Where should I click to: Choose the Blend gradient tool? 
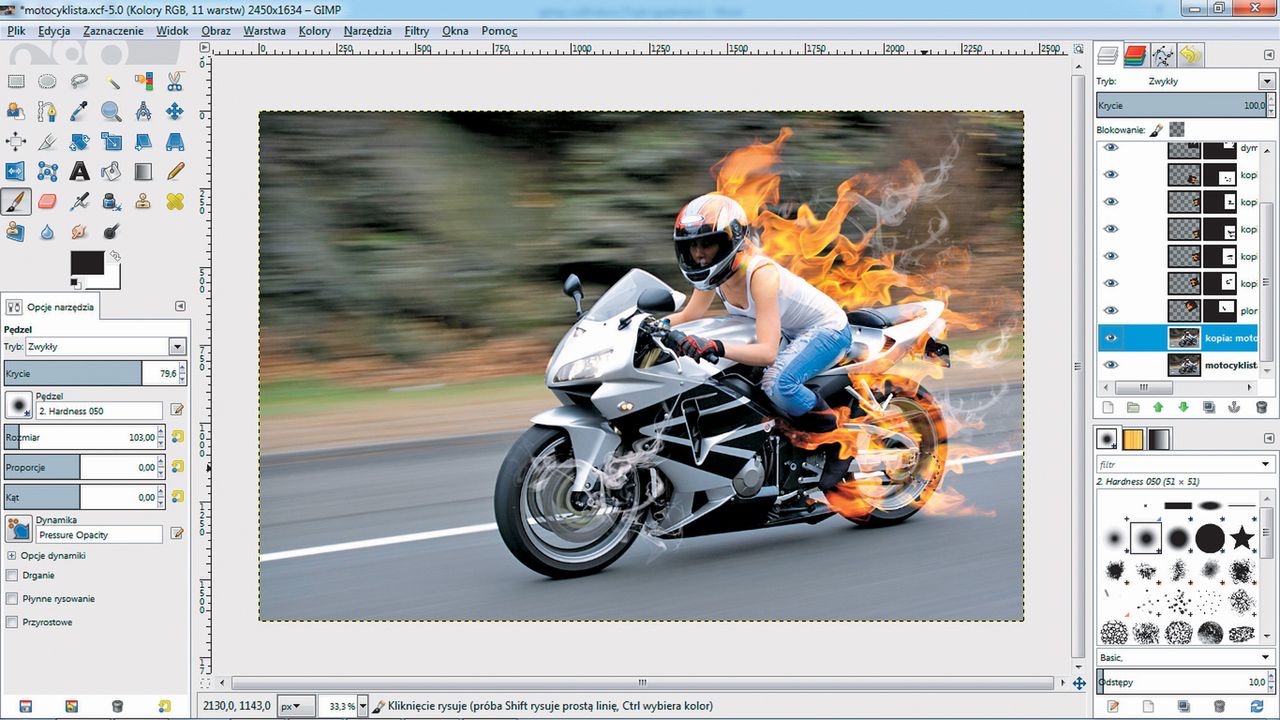point(143,171)
